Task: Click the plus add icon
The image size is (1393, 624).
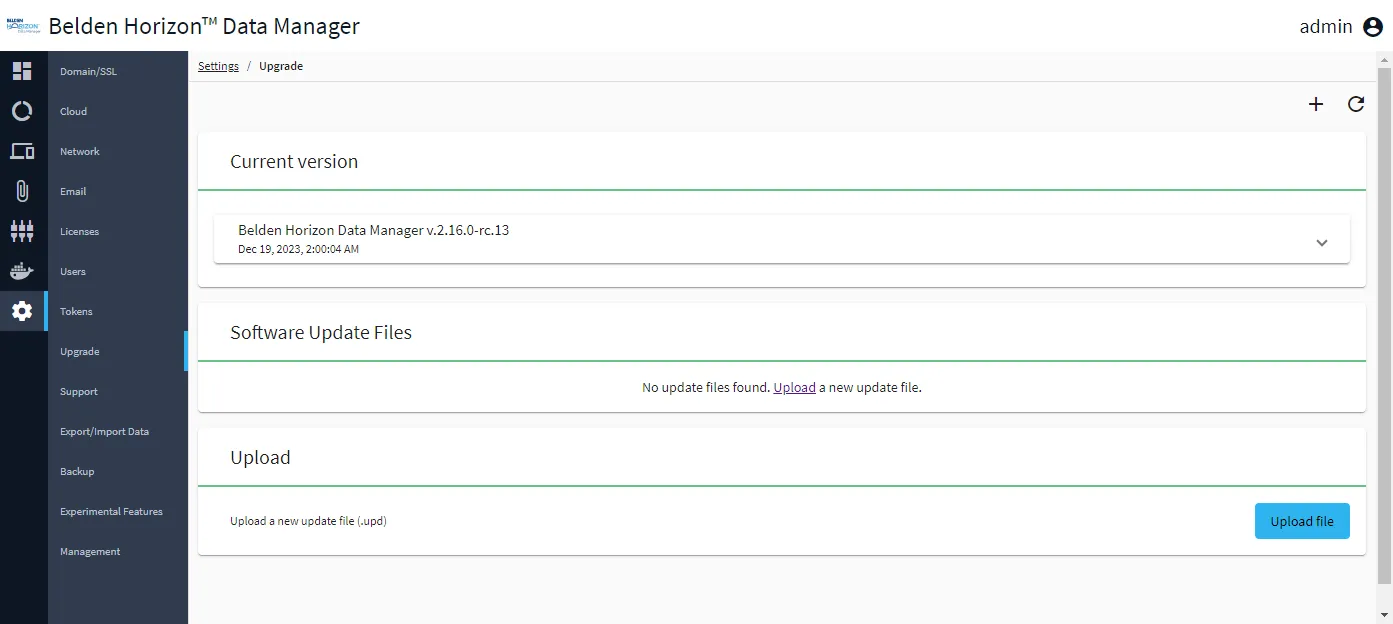Action: click(1316, 104)
